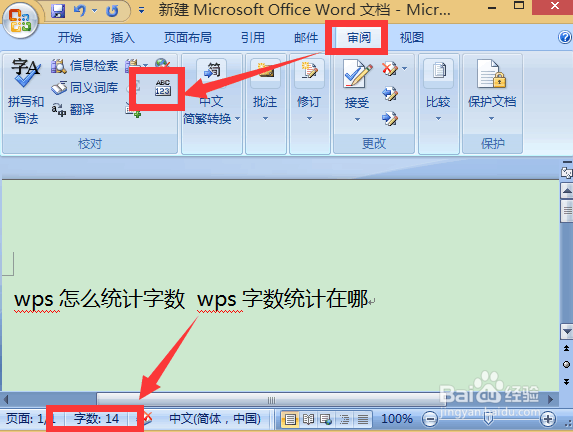Image resolution: width=573 pixels, height=432 pixels.
Task: Switch to the 视图 tab
Action: pyautogui.click(x=412, y=37)
